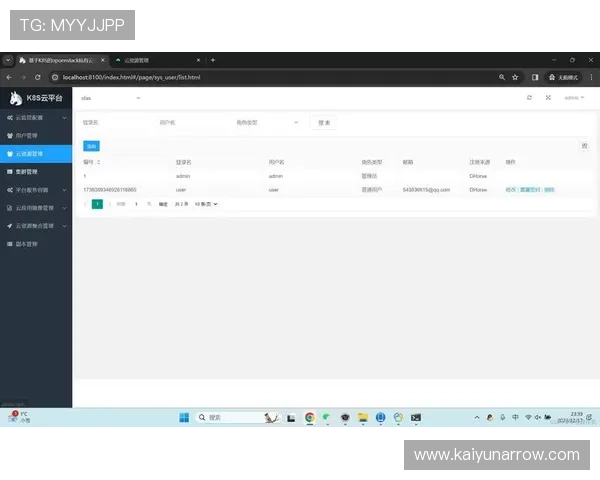Click the browser back arrow

[9, 77]
